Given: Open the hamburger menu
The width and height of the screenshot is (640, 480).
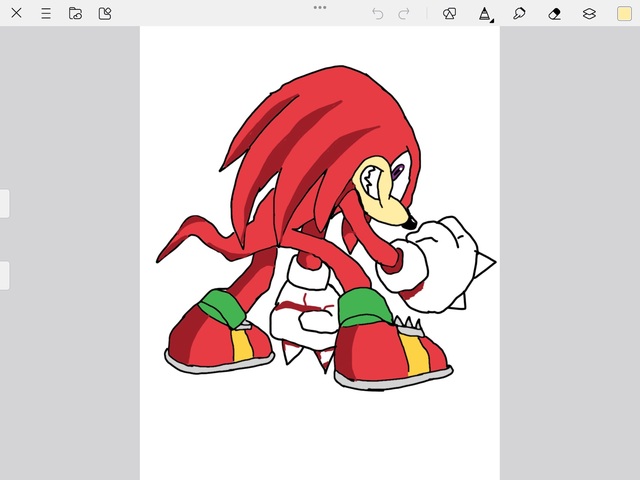Looking at the screenshot, I should click(46, 14).
